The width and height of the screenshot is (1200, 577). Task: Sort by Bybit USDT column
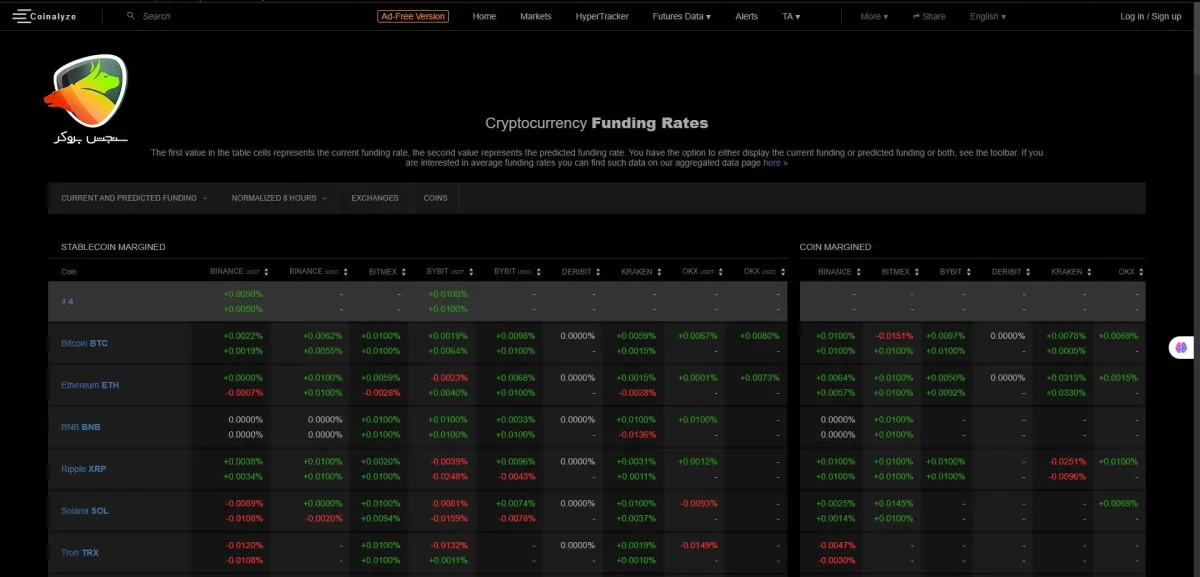[449, 271]
